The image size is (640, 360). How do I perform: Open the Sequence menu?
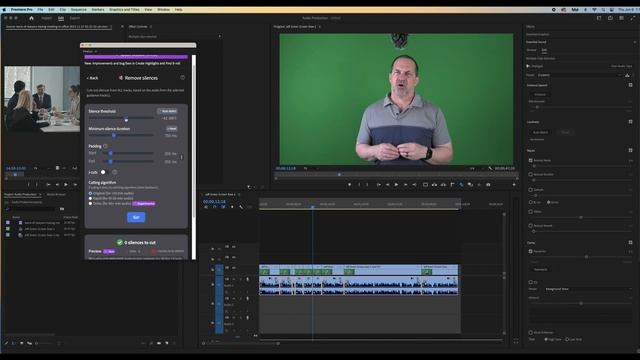coord(79,9)
